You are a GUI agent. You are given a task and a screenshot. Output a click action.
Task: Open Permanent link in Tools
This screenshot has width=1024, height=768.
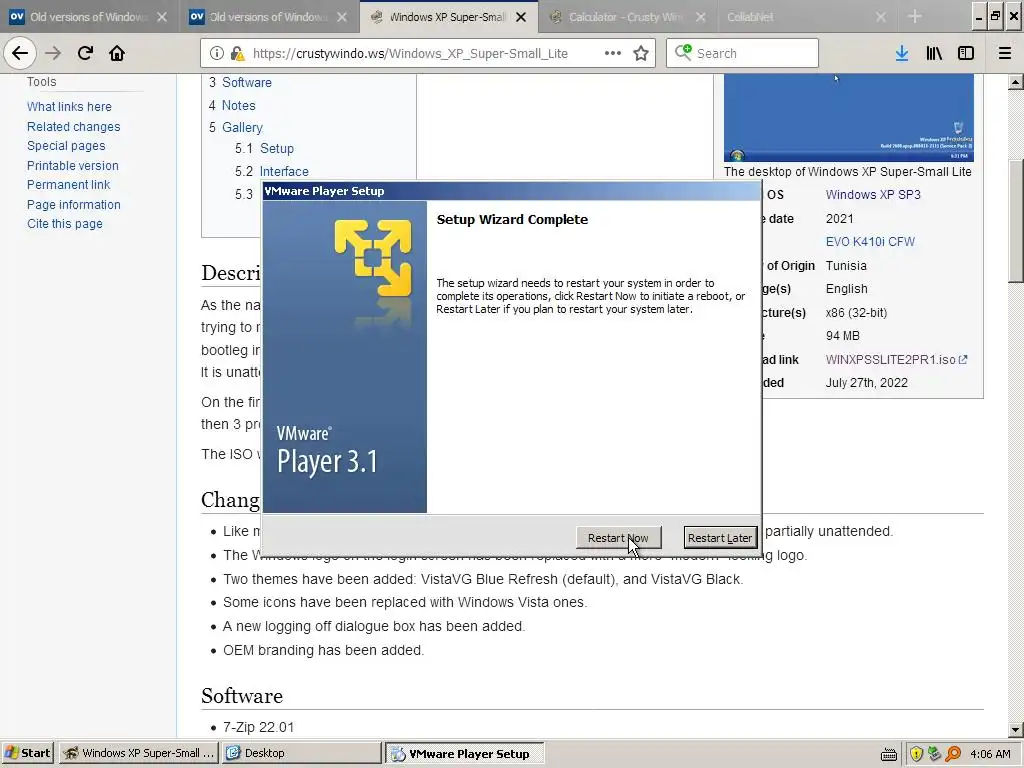point(69,185)
